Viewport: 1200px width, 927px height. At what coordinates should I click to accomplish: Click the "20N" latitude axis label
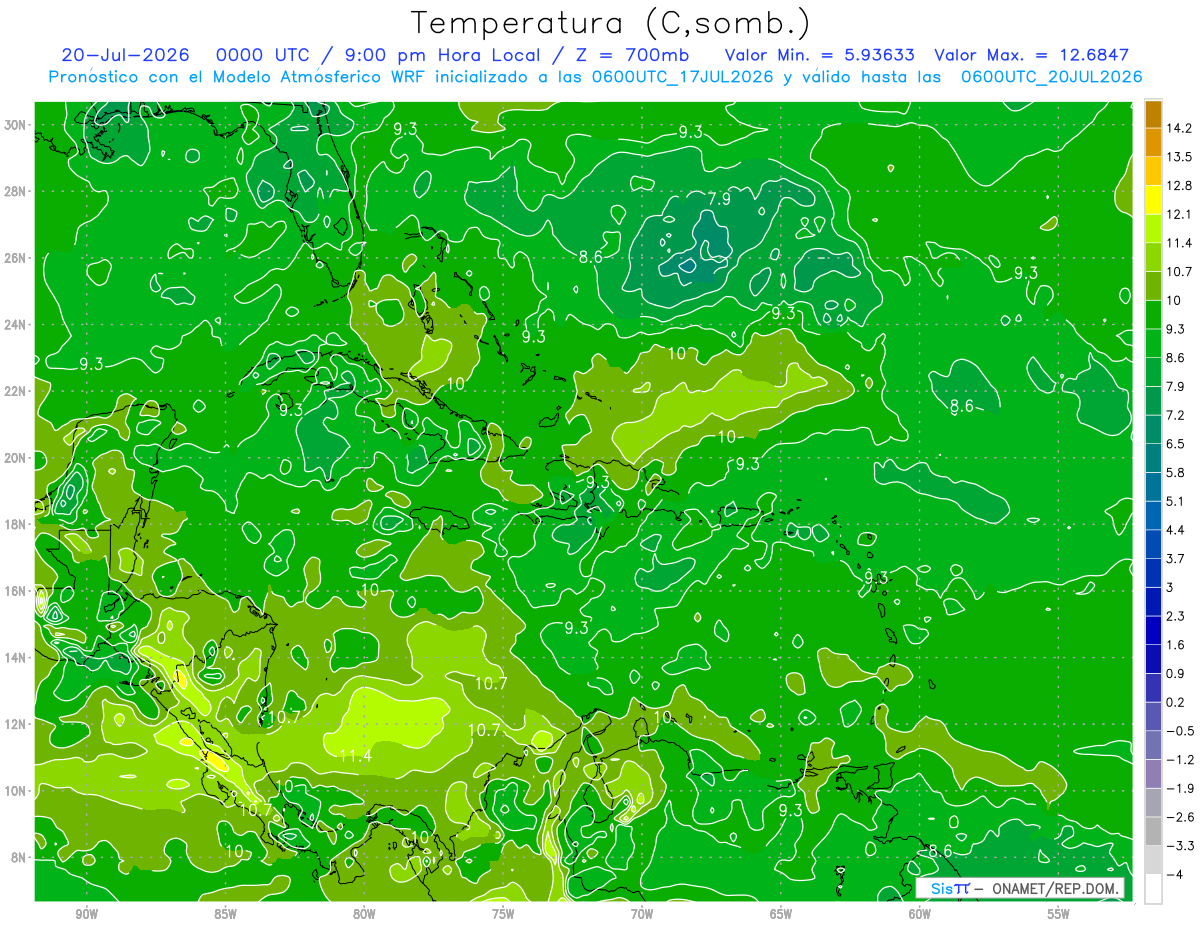point(16,458)
